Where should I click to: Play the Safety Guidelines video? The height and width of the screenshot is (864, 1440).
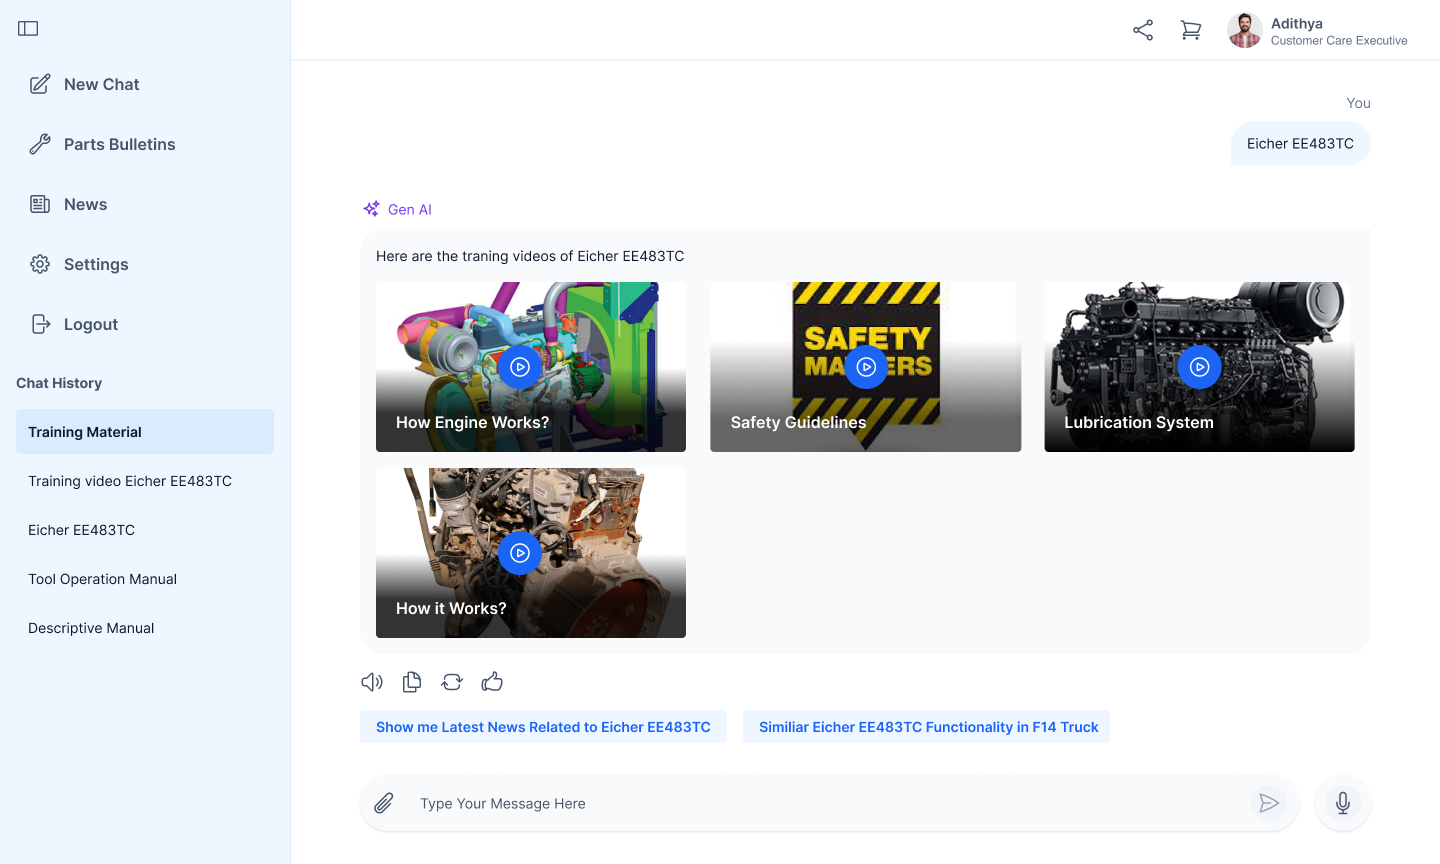[x=866, y=367]
